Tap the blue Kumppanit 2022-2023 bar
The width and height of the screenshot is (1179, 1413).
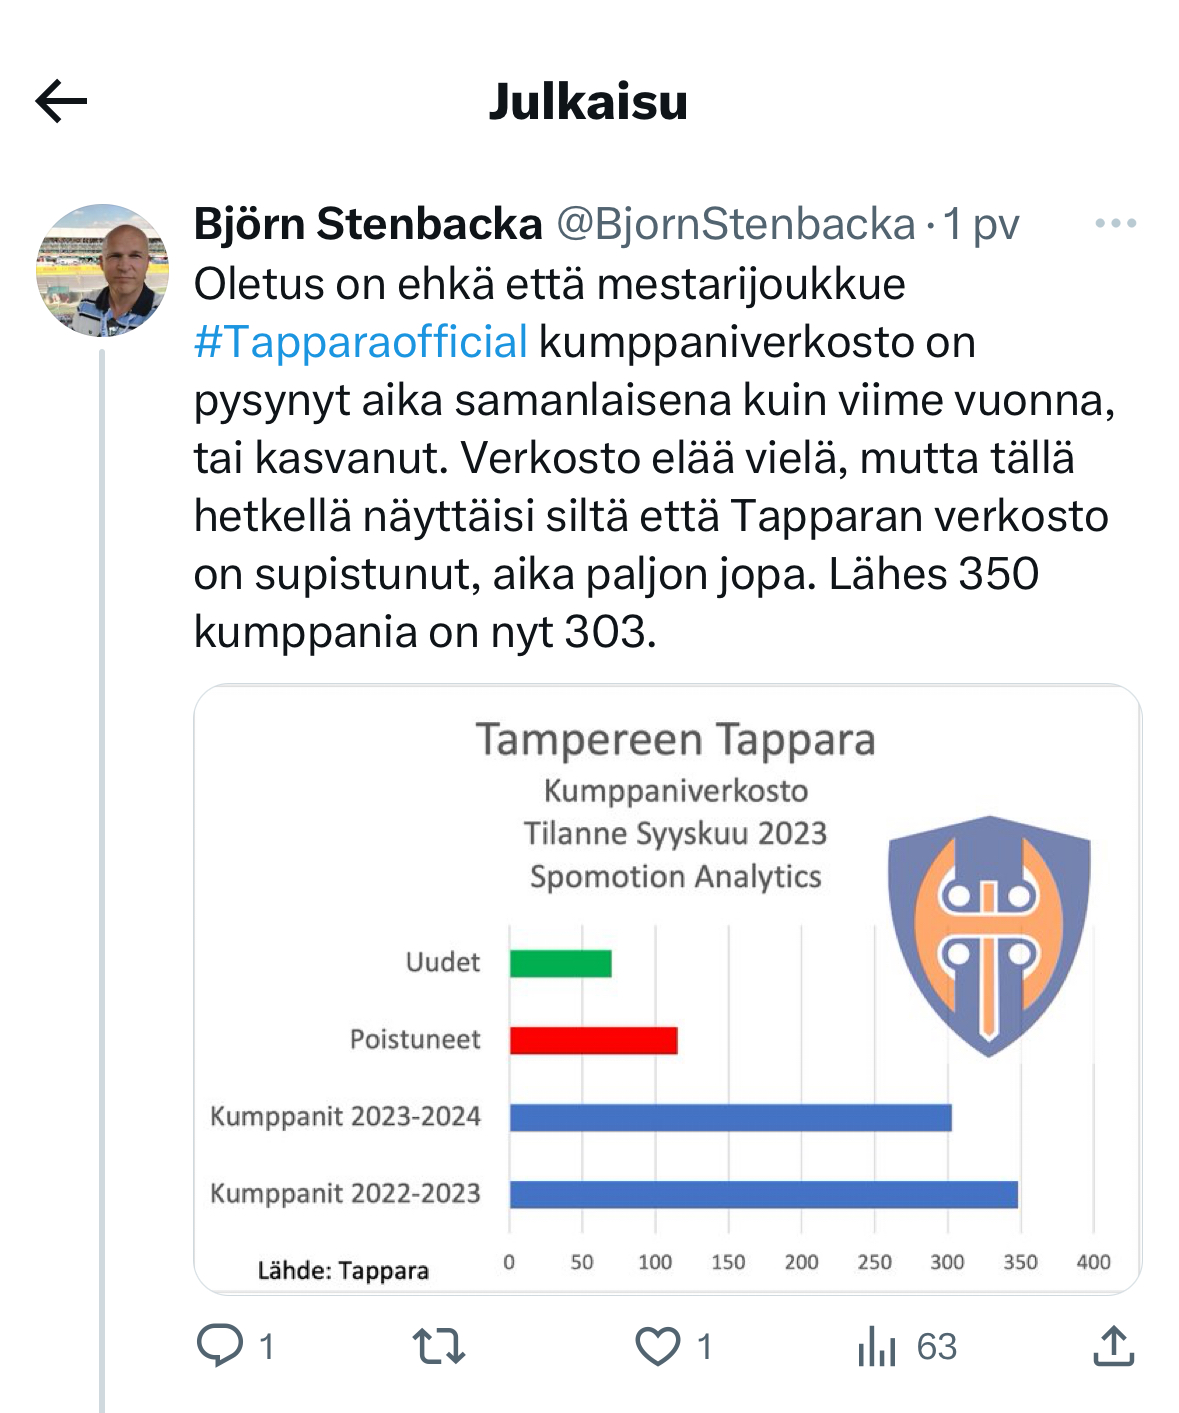[763, 1194]
